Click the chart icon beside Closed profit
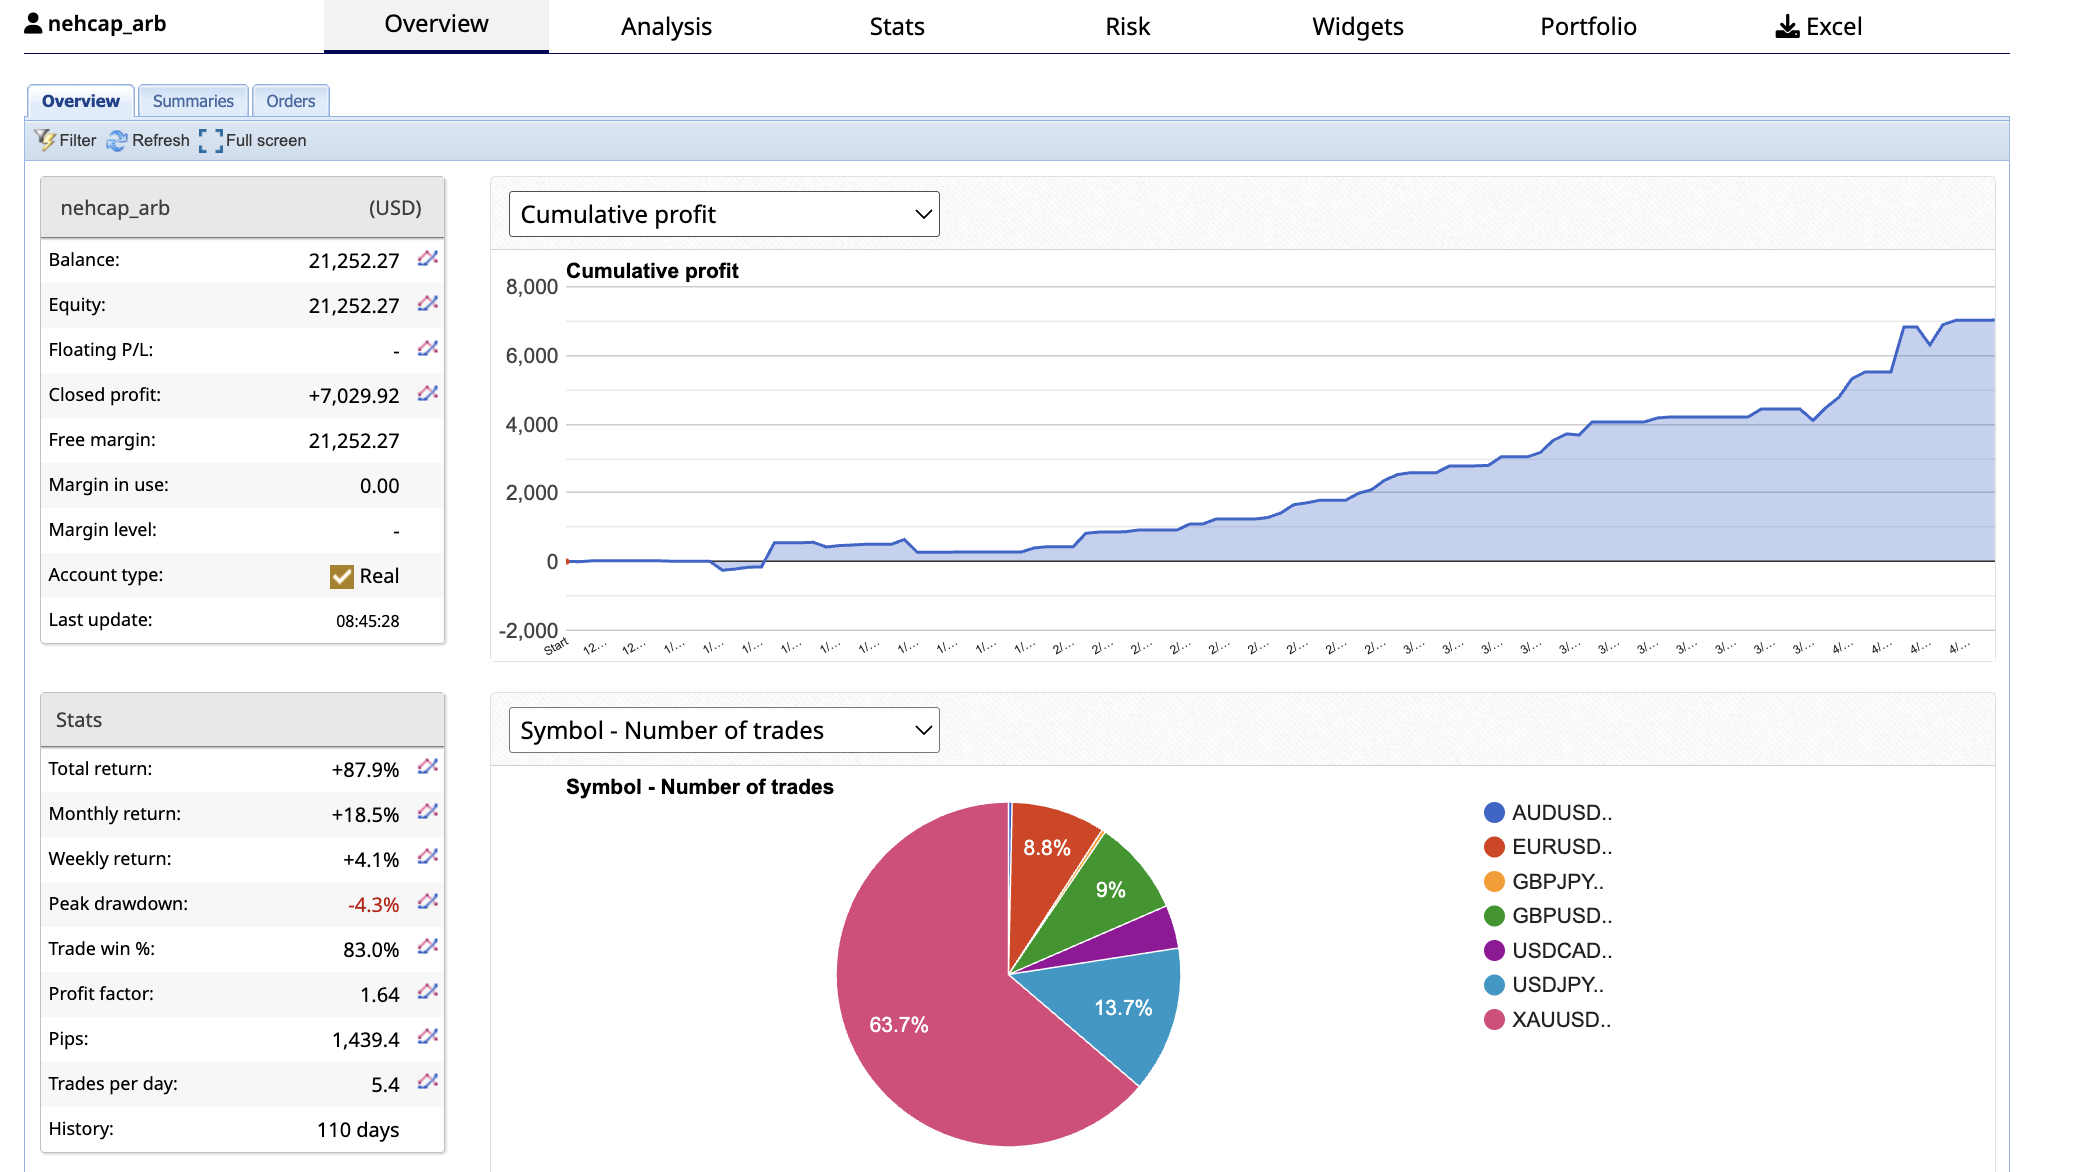This screenshot has height=1172, width=2088. click(428, 394)
